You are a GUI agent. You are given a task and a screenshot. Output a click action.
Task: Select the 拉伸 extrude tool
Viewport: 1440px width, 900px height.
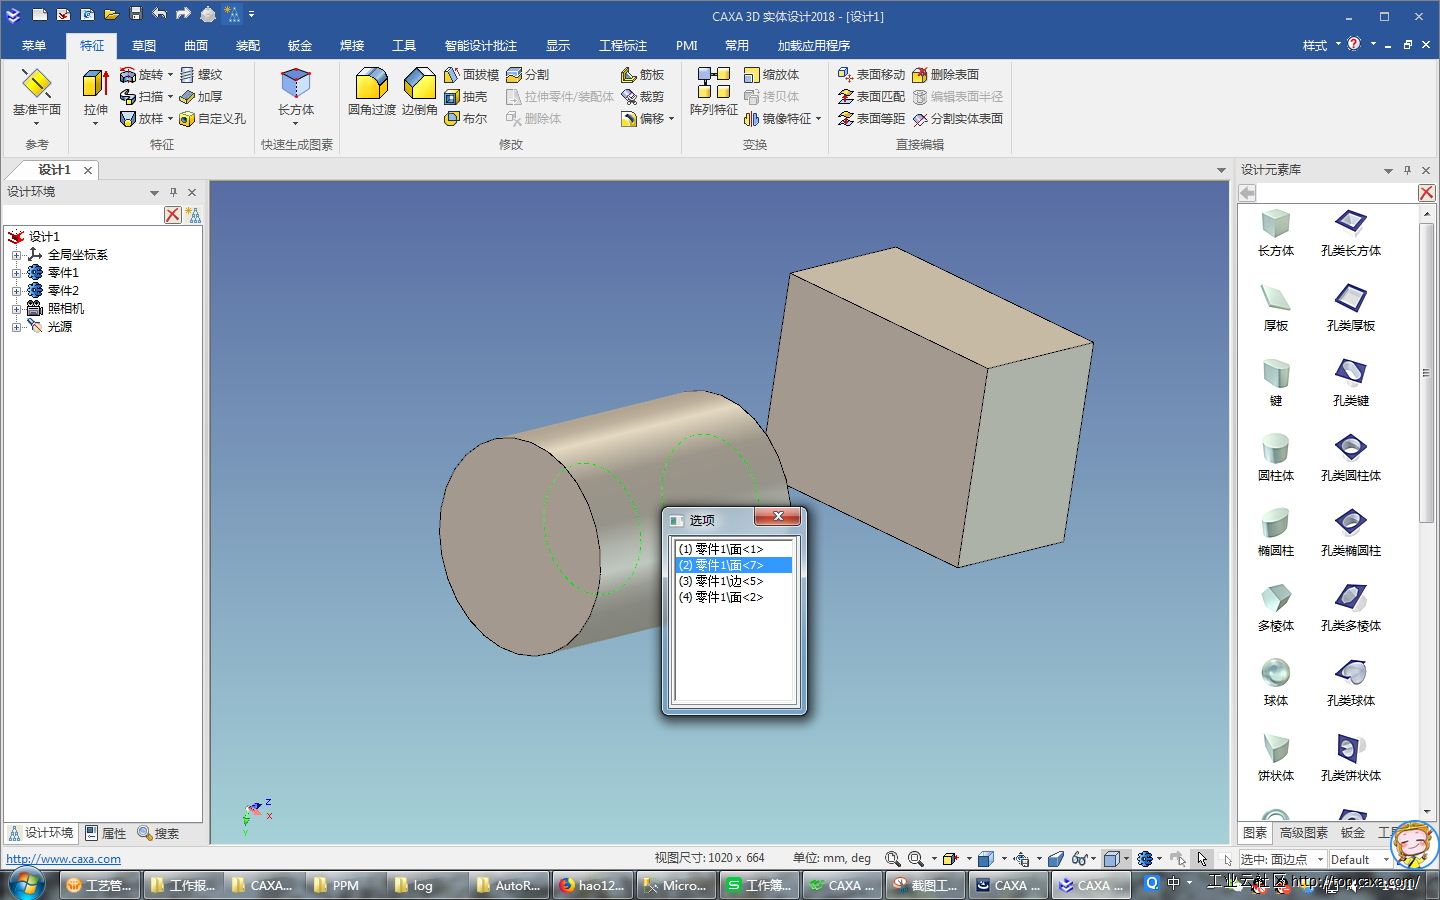tap(95, 92)
